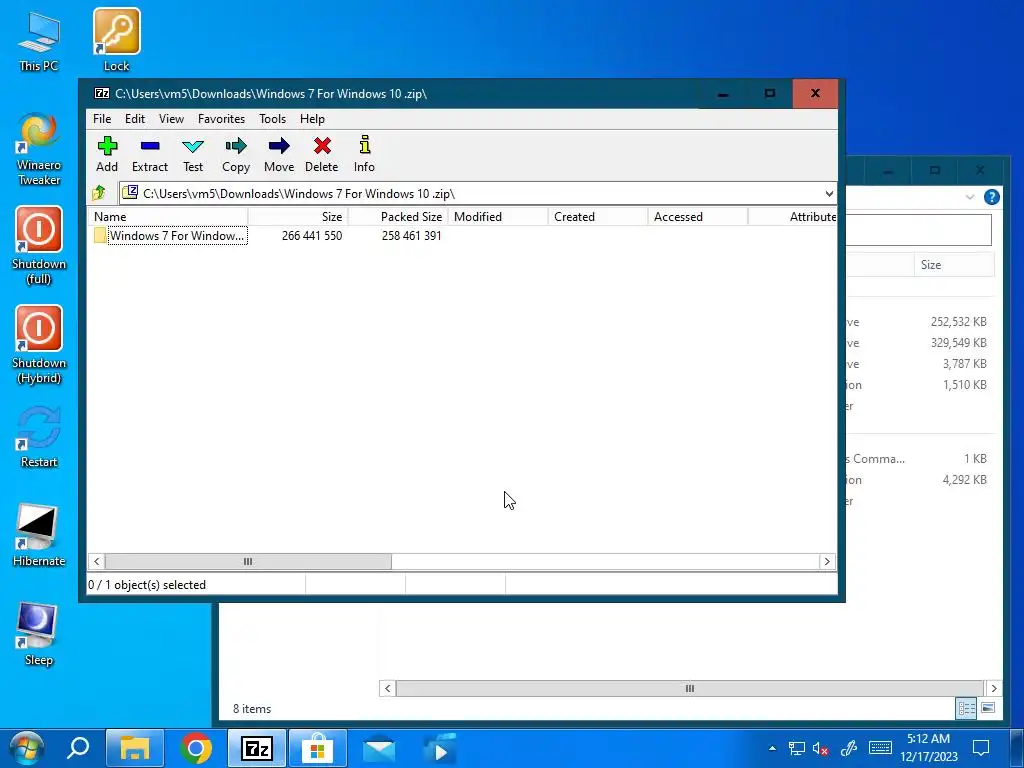Sort by Packed Size column header

point(398,217)
